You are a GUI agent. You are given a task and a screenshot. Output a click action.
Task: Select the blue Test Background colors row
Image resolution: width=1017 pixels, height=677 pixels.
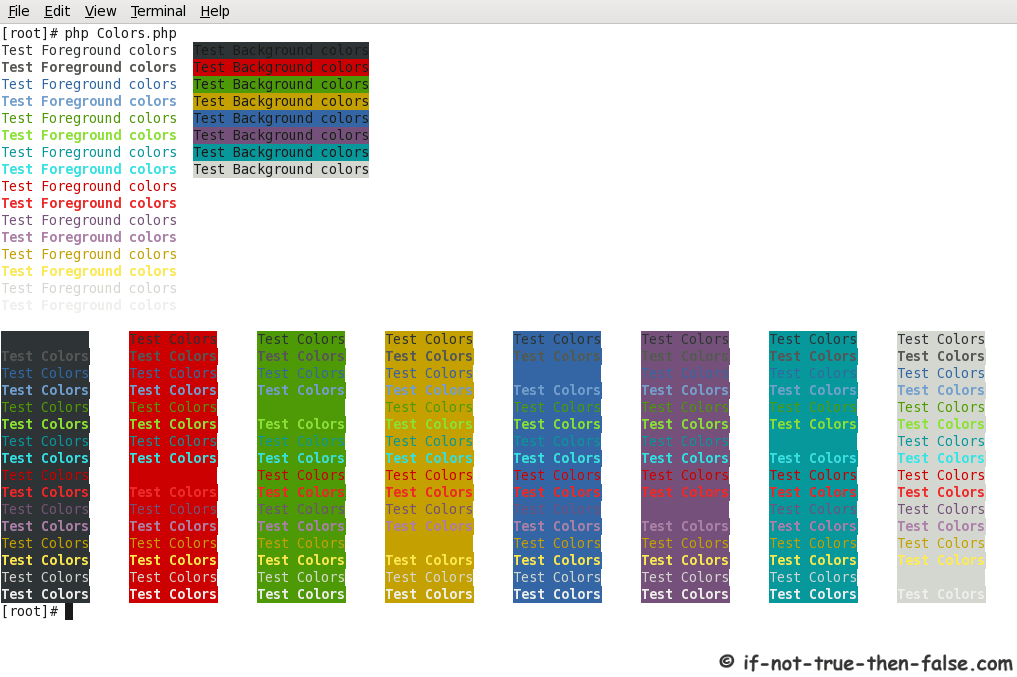(x=281, y=118)
